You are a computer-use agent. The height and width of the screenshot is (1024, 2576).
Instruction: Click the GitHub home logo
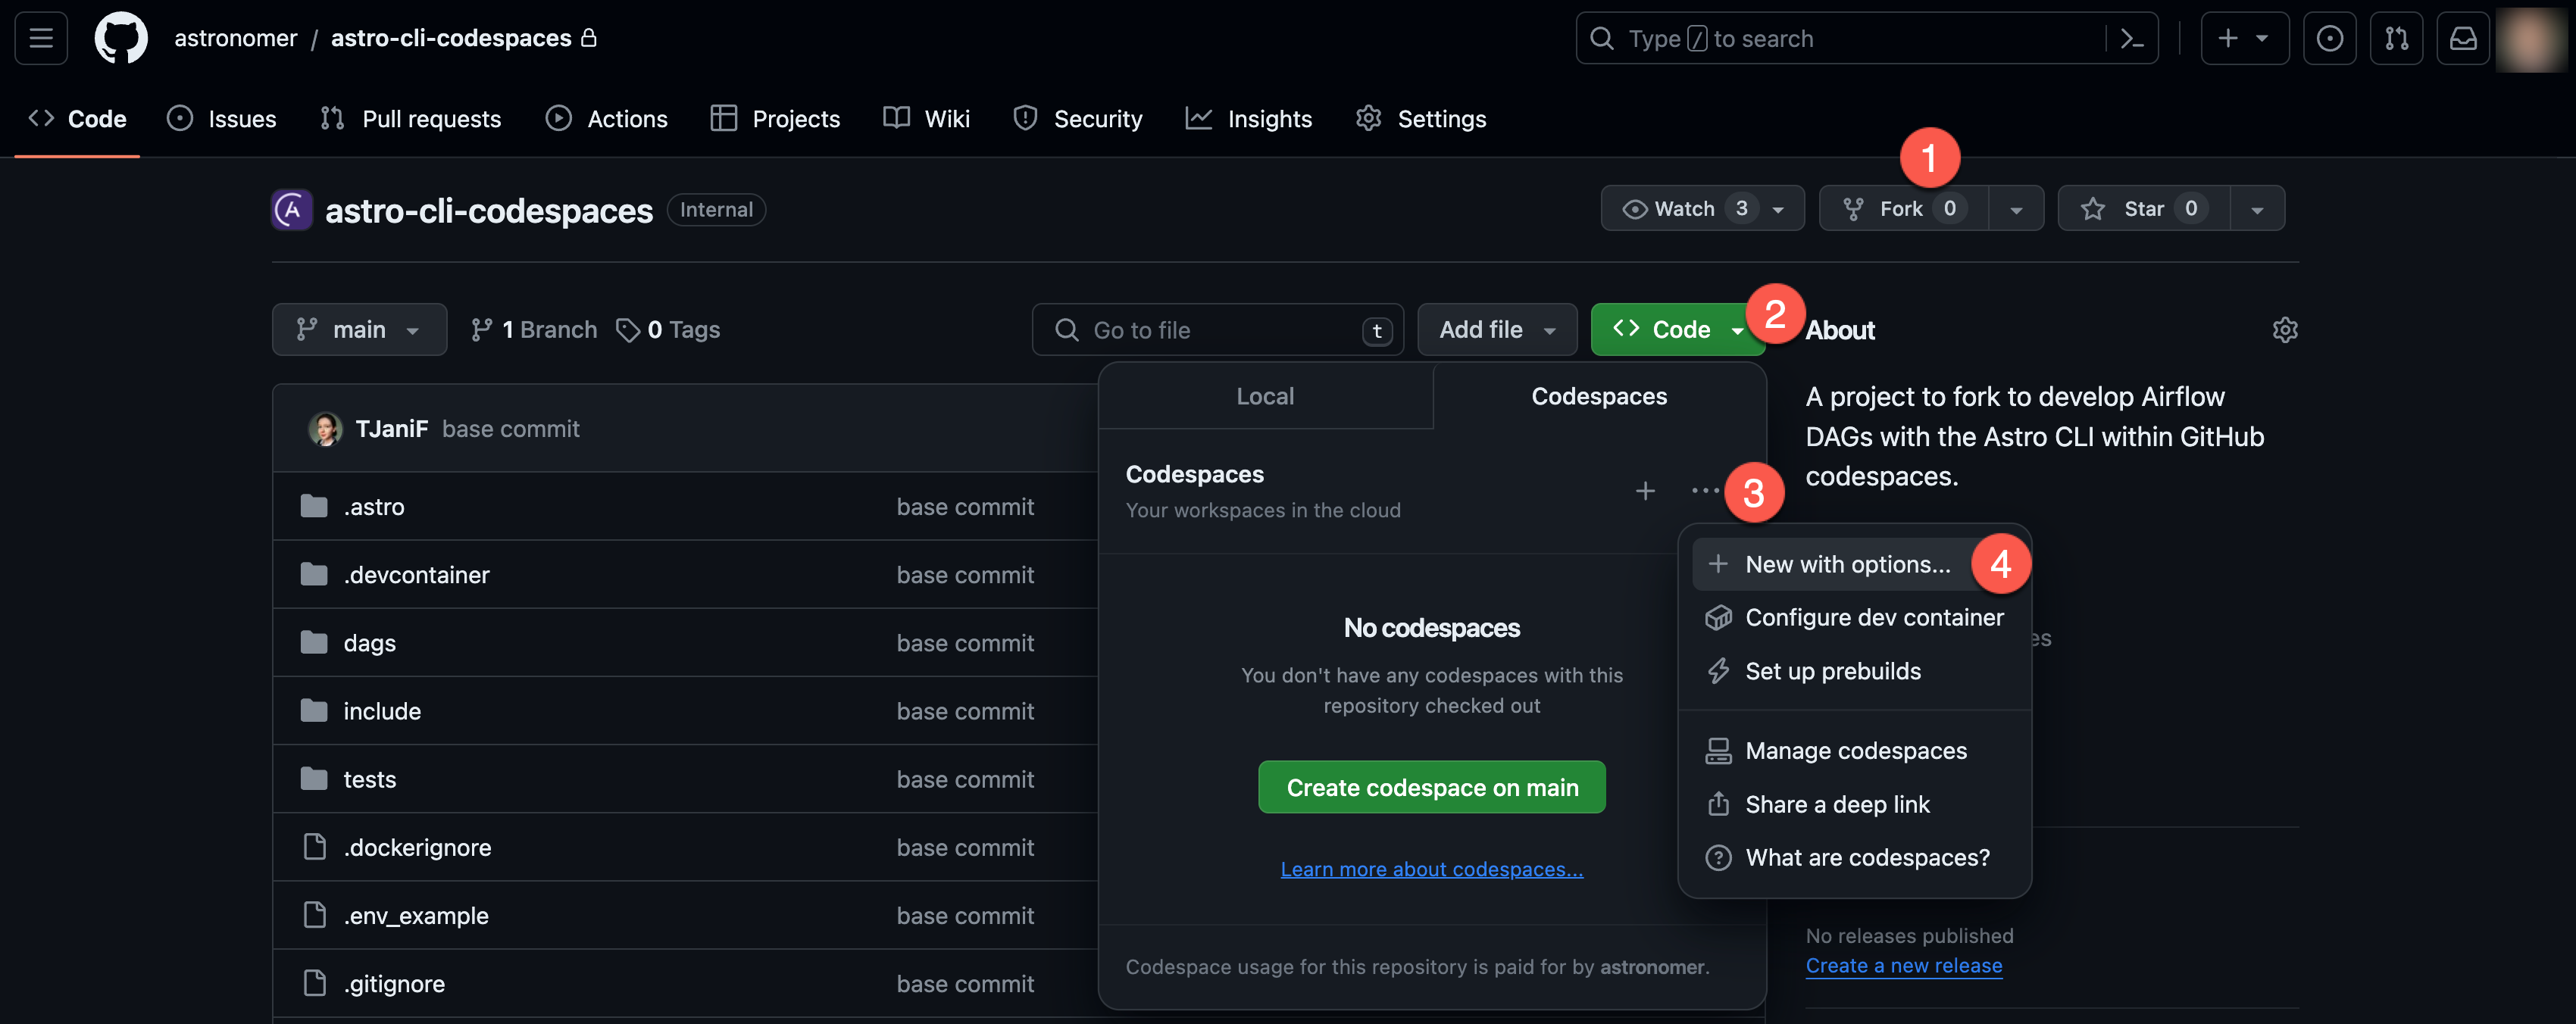click(121, 37)
